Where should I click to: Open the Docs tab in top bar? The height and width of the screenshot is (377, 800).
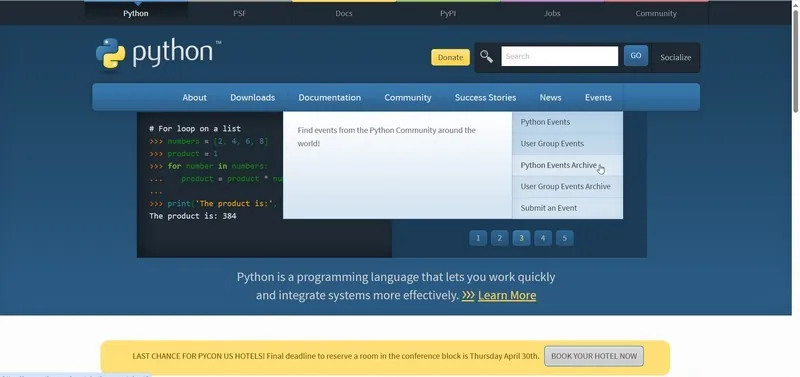344,13
